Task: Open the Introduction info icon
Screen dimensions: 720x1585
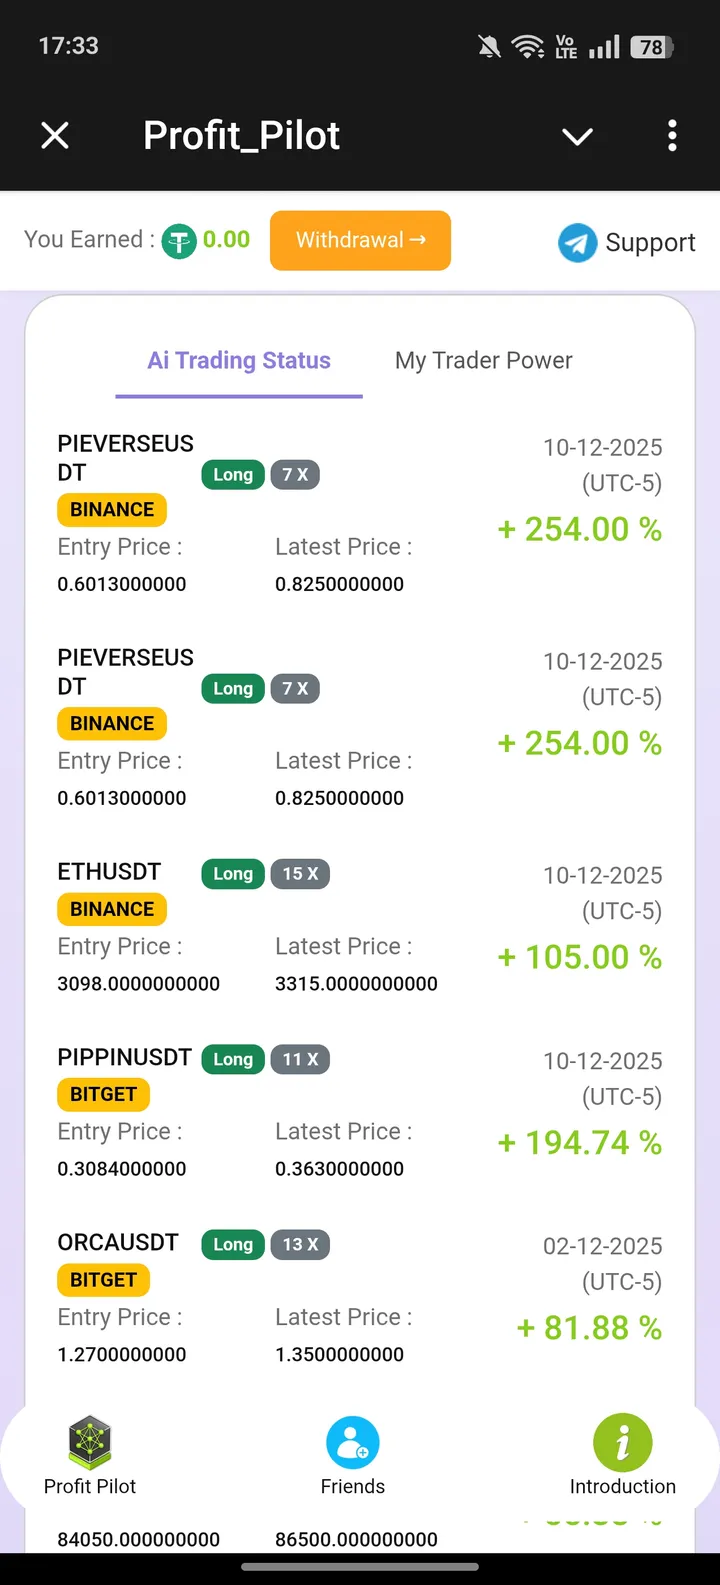Action: [x=622, y=1443]
